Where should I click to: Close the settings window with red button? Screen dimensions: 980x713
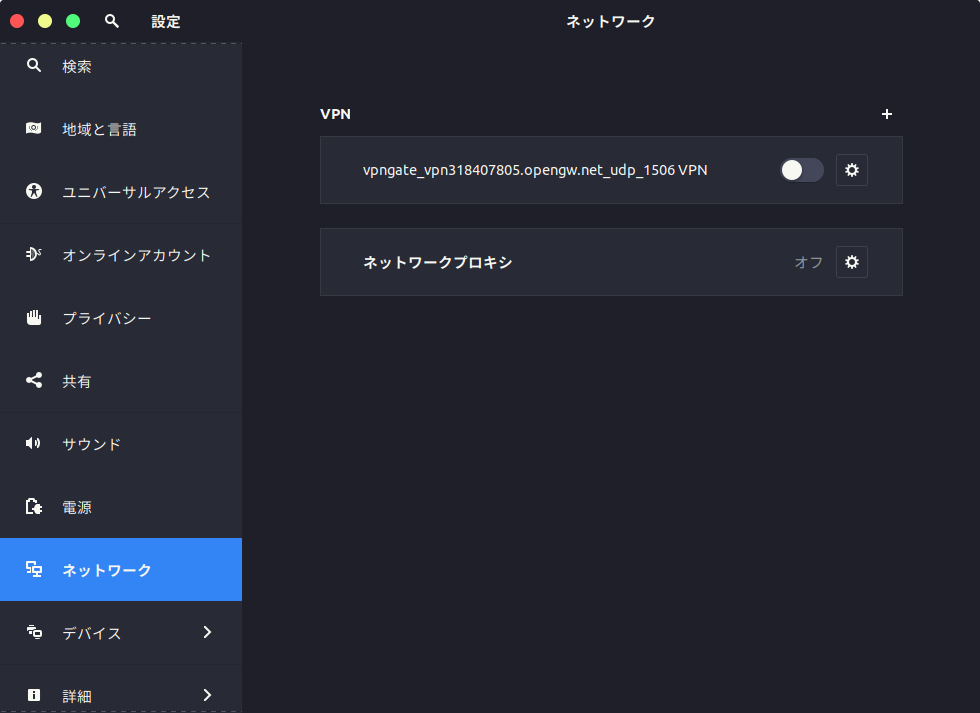(17, 21)
